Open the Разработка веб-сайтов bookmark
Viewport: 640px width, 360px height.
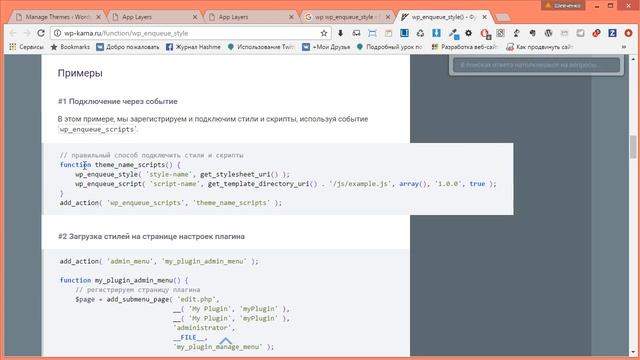464,47
